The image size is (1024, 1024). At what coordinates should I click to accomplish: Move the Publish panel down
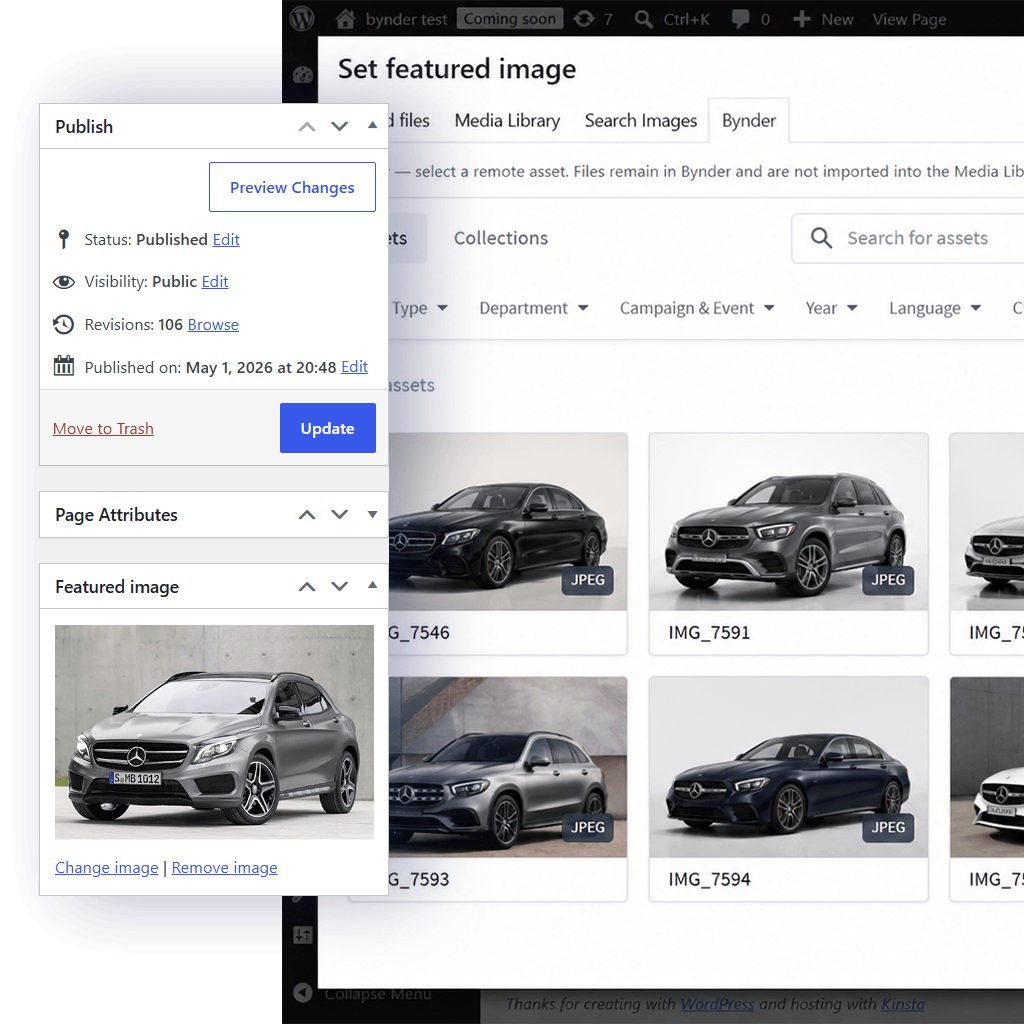pyautogui.click(x=339, y=126)
